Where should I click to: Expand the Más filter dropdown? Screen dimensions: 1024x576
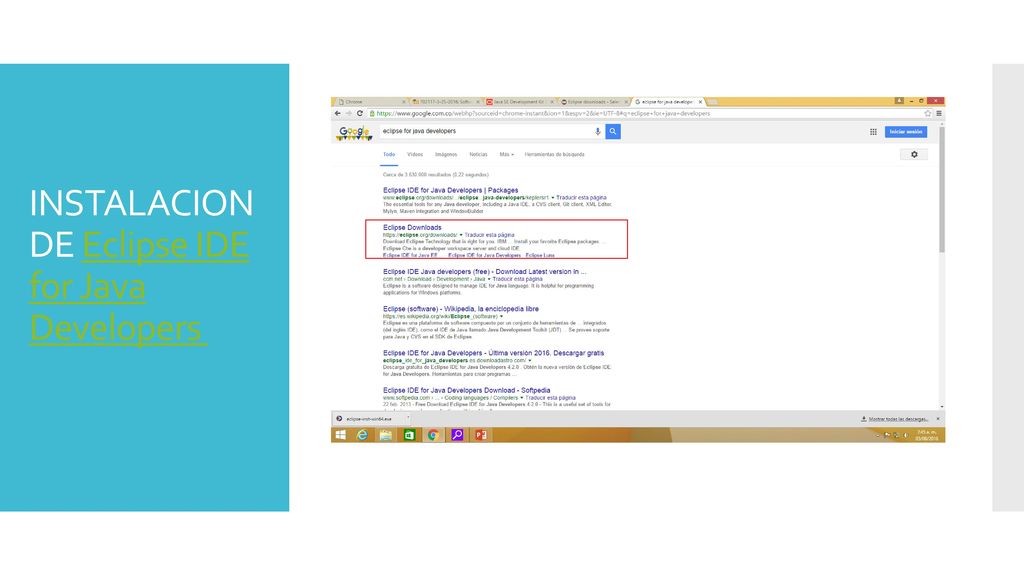pyautogui.click(x=506, y=155)
